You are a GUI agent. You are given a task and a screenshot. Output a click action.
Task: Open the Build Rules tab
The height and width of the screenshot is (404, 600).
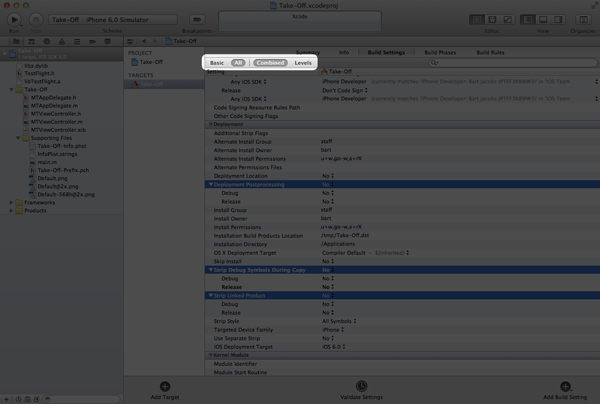[x=490, y=52]
